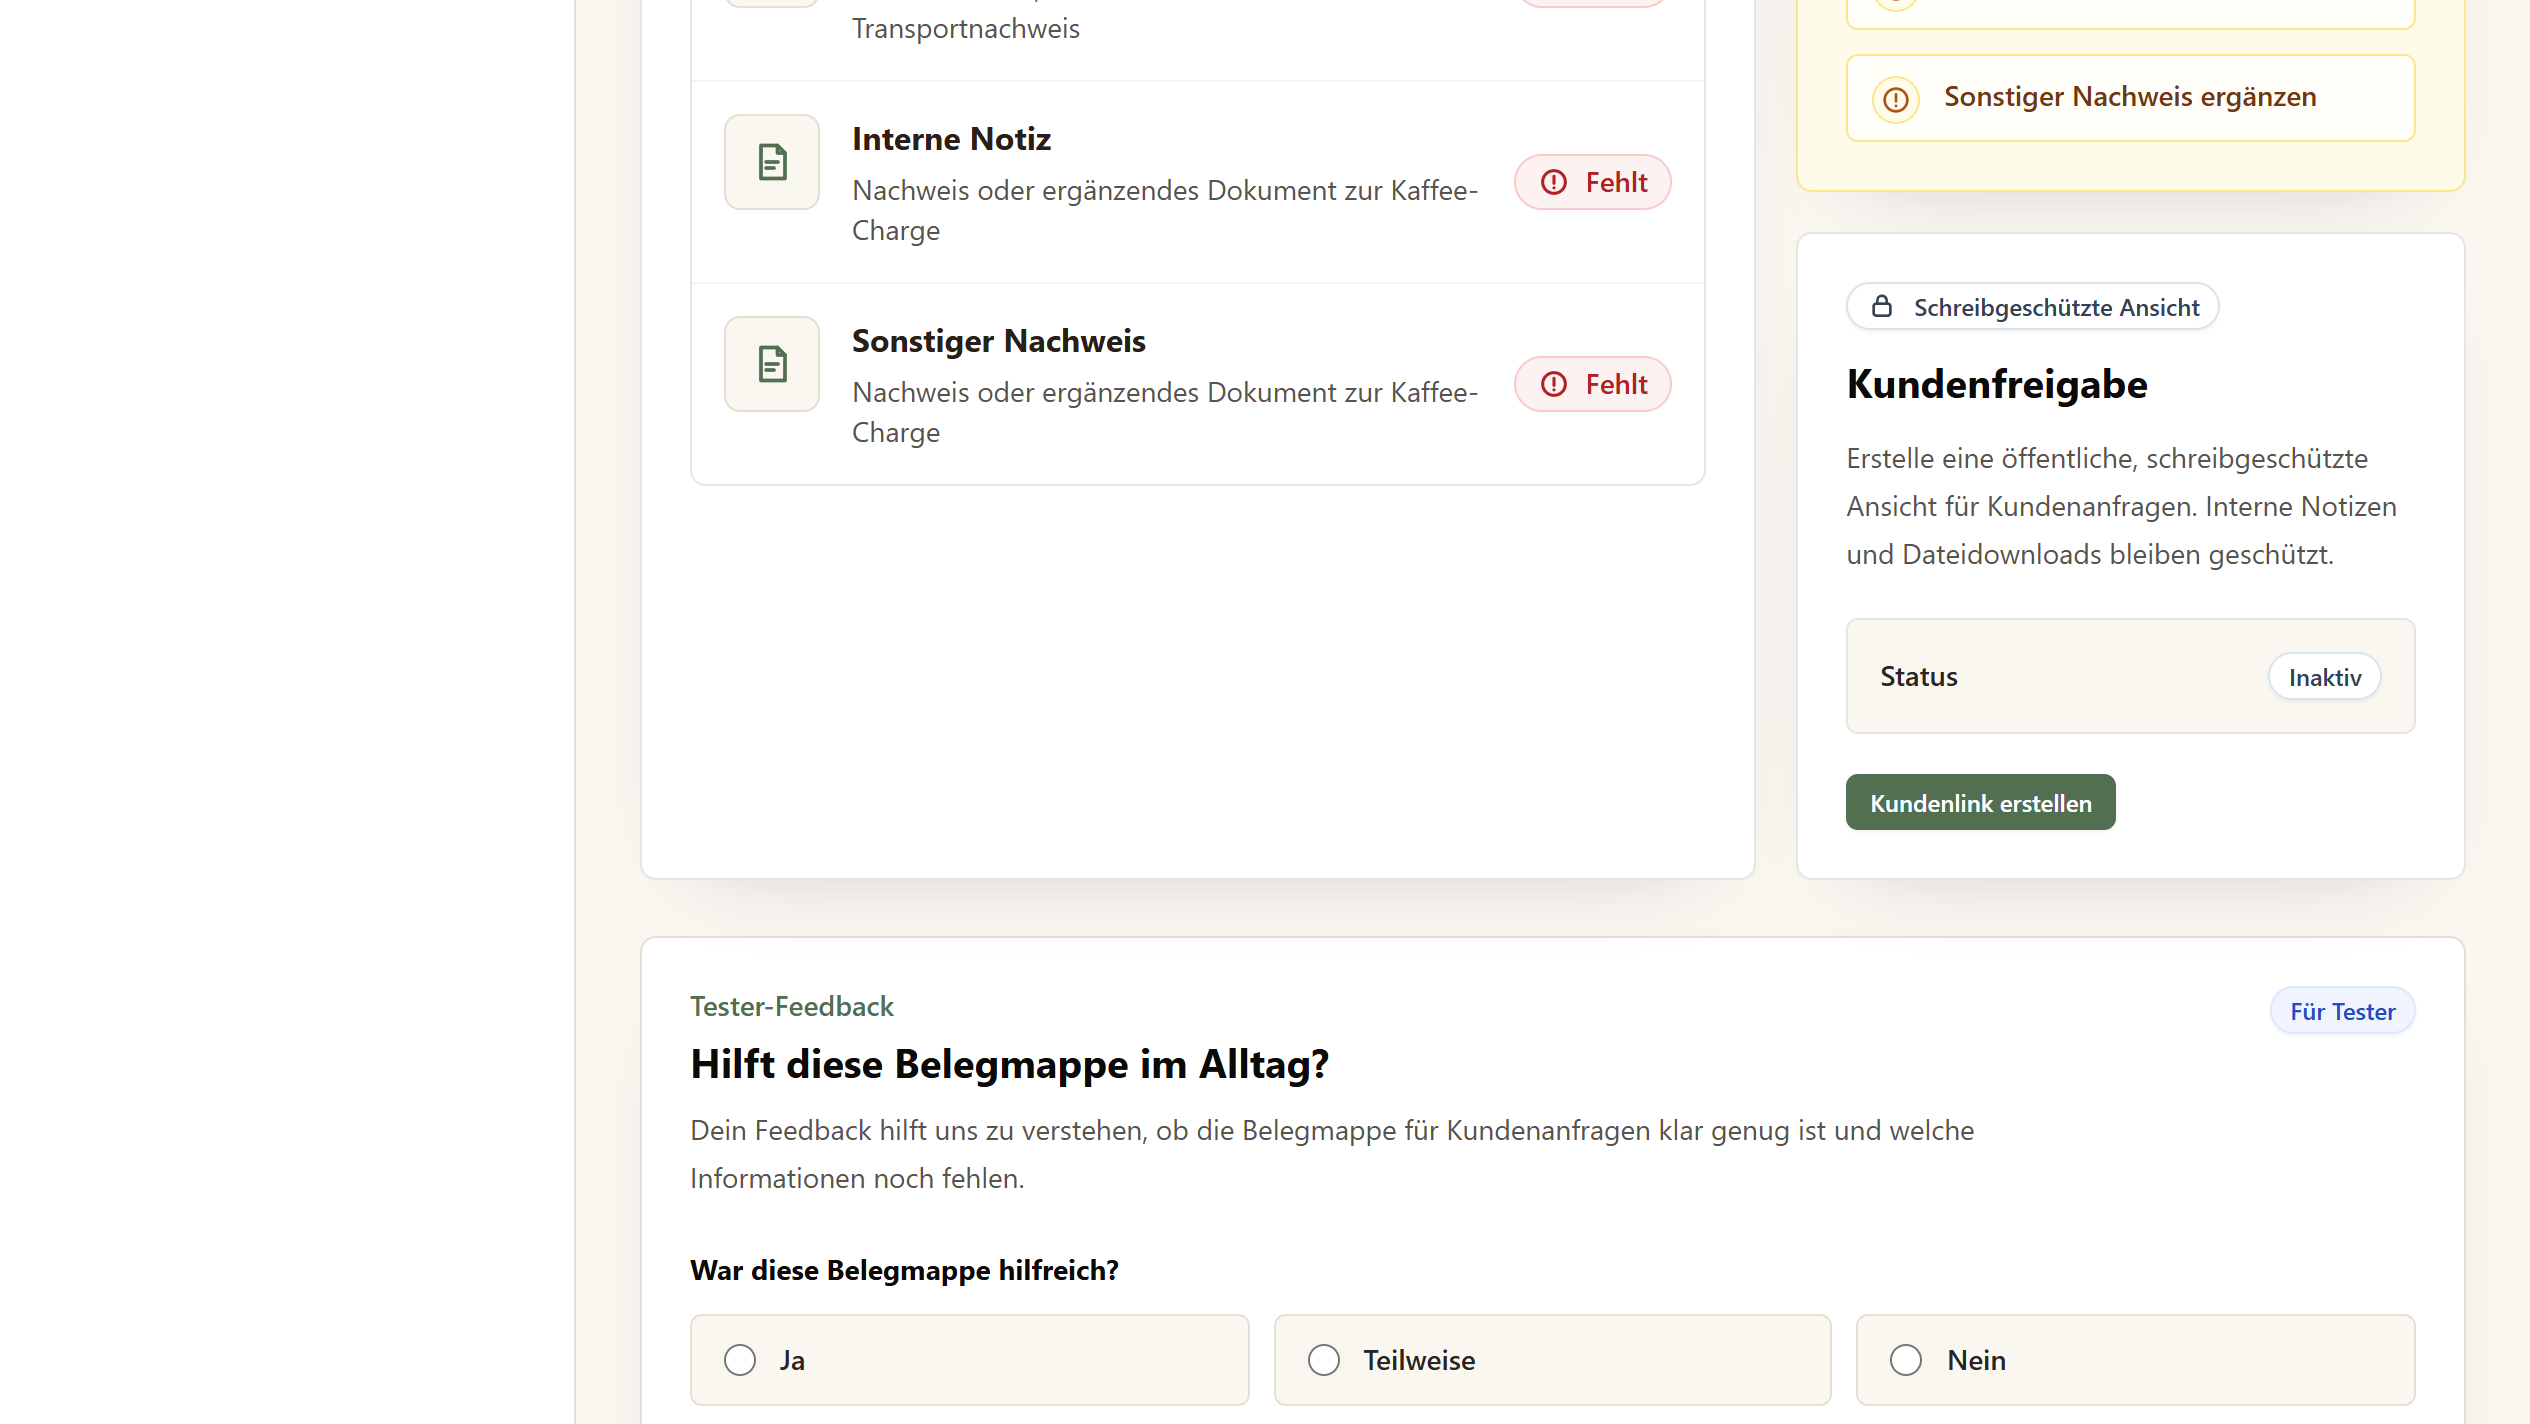
Task: Click the document icon beside Sonstiger Nachweis
Action: [x=772, y=364]
